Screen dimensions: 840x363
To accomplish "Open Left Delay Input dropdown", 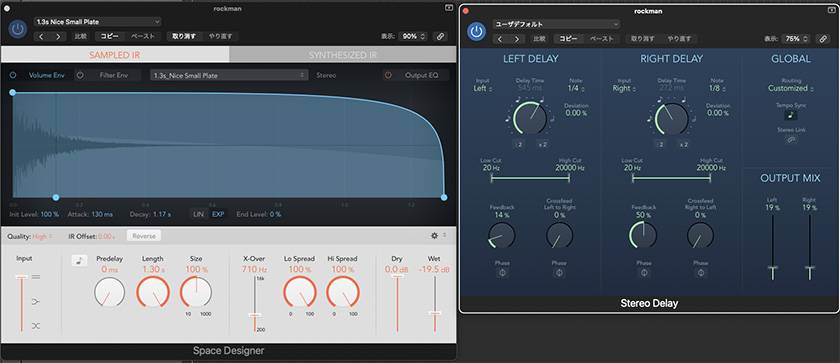I will coord(483,88).
